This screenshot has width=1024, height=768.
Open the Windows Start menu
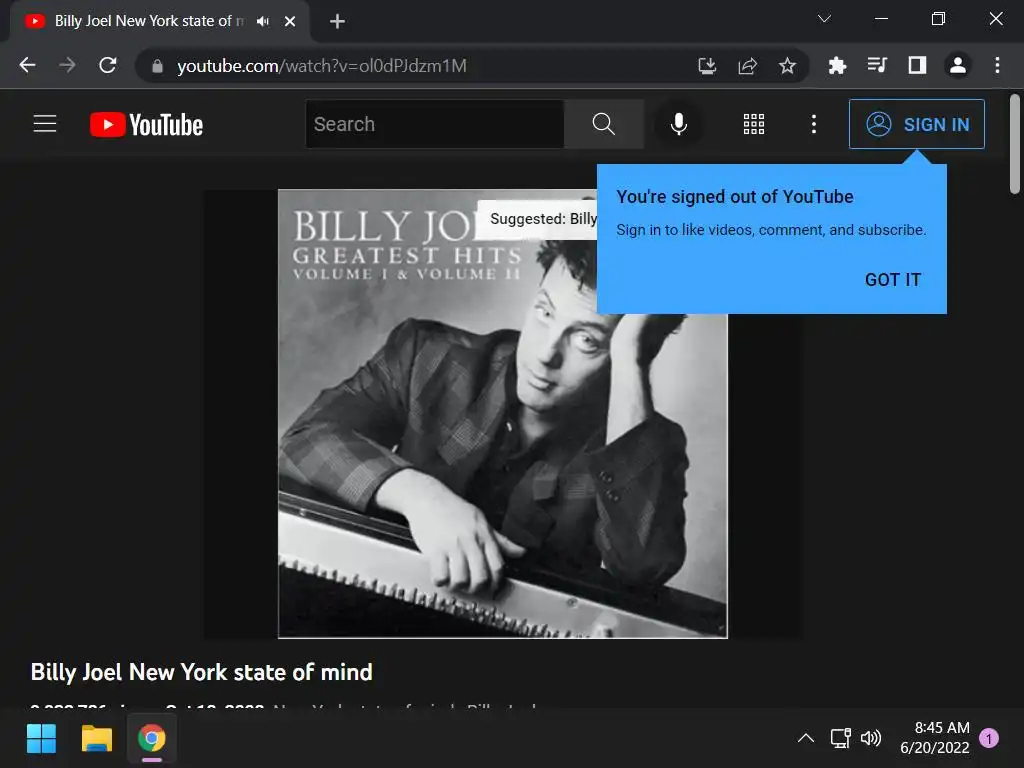(41, 739)
